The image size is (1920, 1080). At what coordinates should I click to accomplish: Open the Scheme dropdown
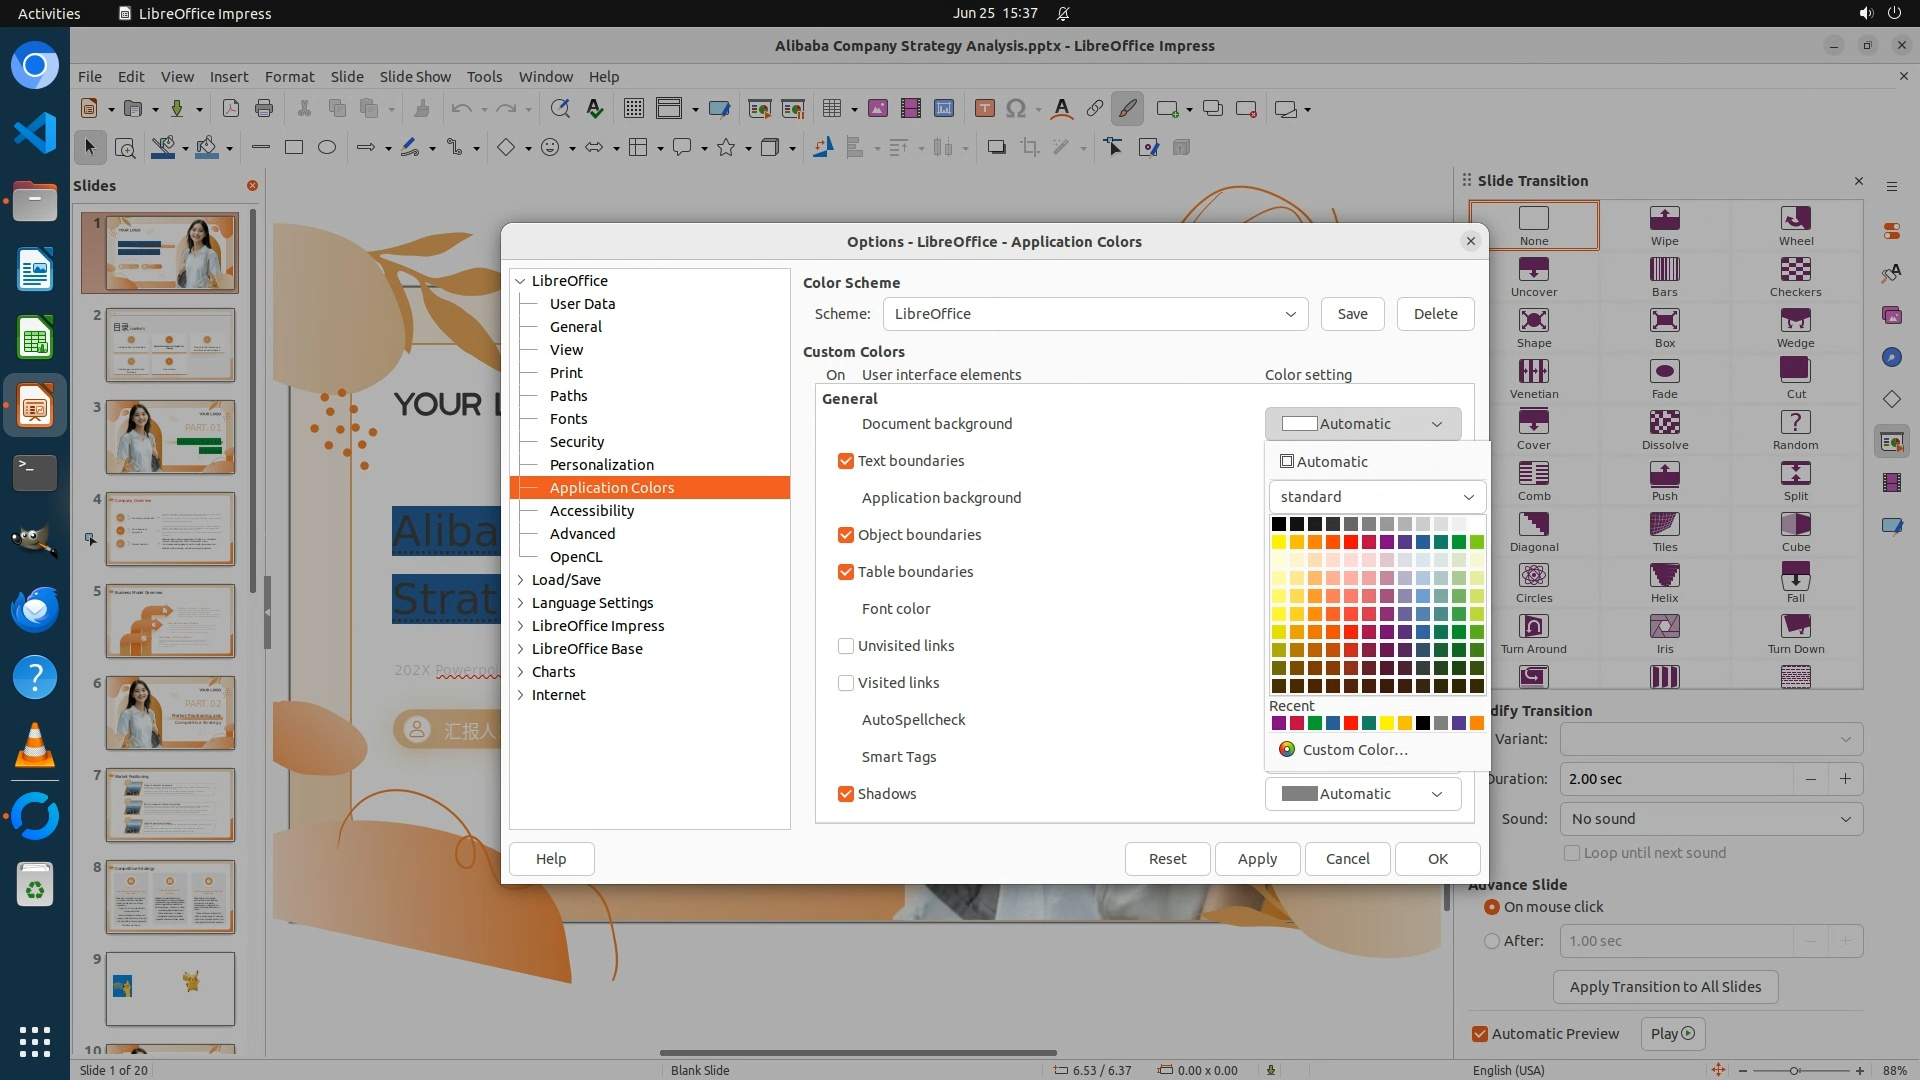point(1095,314)
